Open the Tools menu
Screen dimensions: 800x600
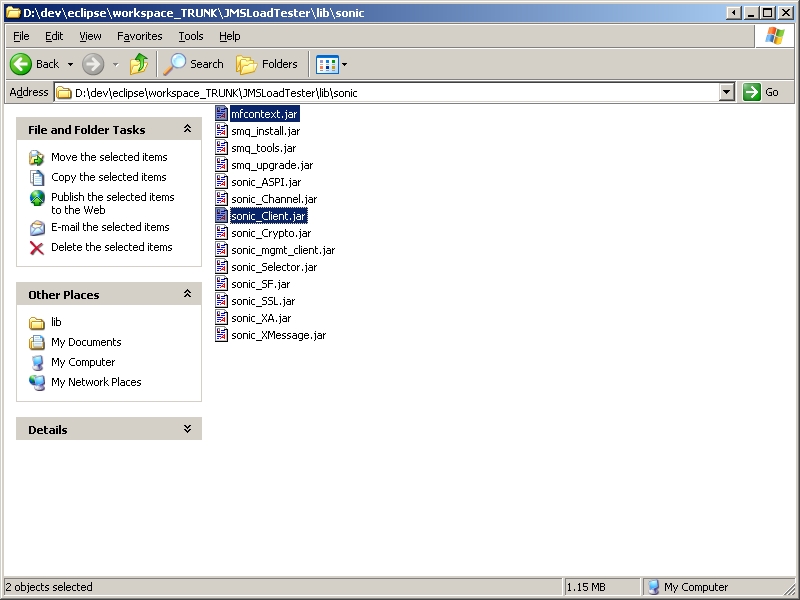pos(191,36)
